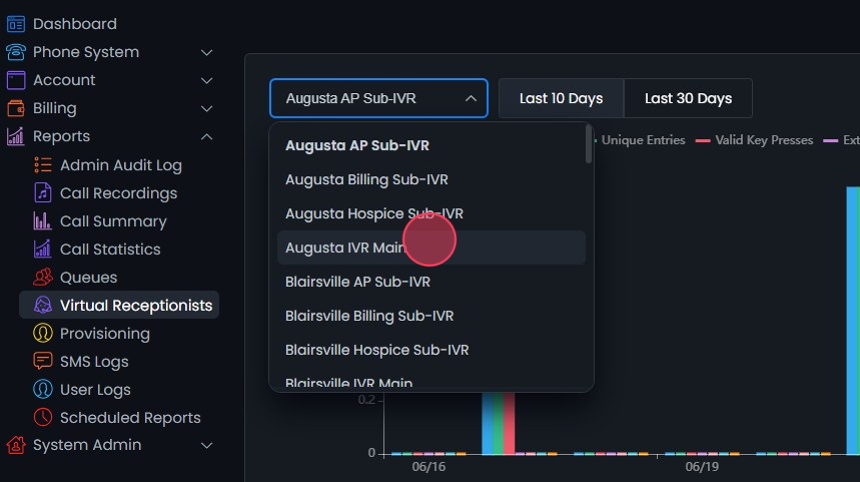Screen dimensions: 860x482
Task: Click the Billing wallet icon
Action: (16, 108)
